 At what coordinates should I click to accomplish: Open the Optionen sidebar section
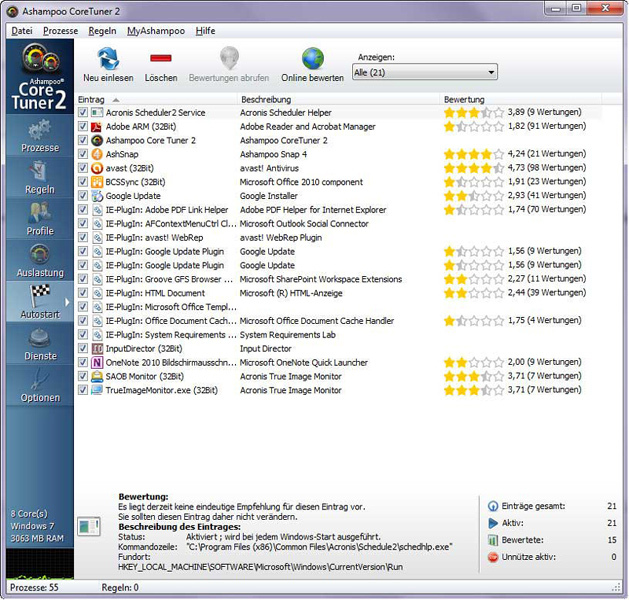40,385
